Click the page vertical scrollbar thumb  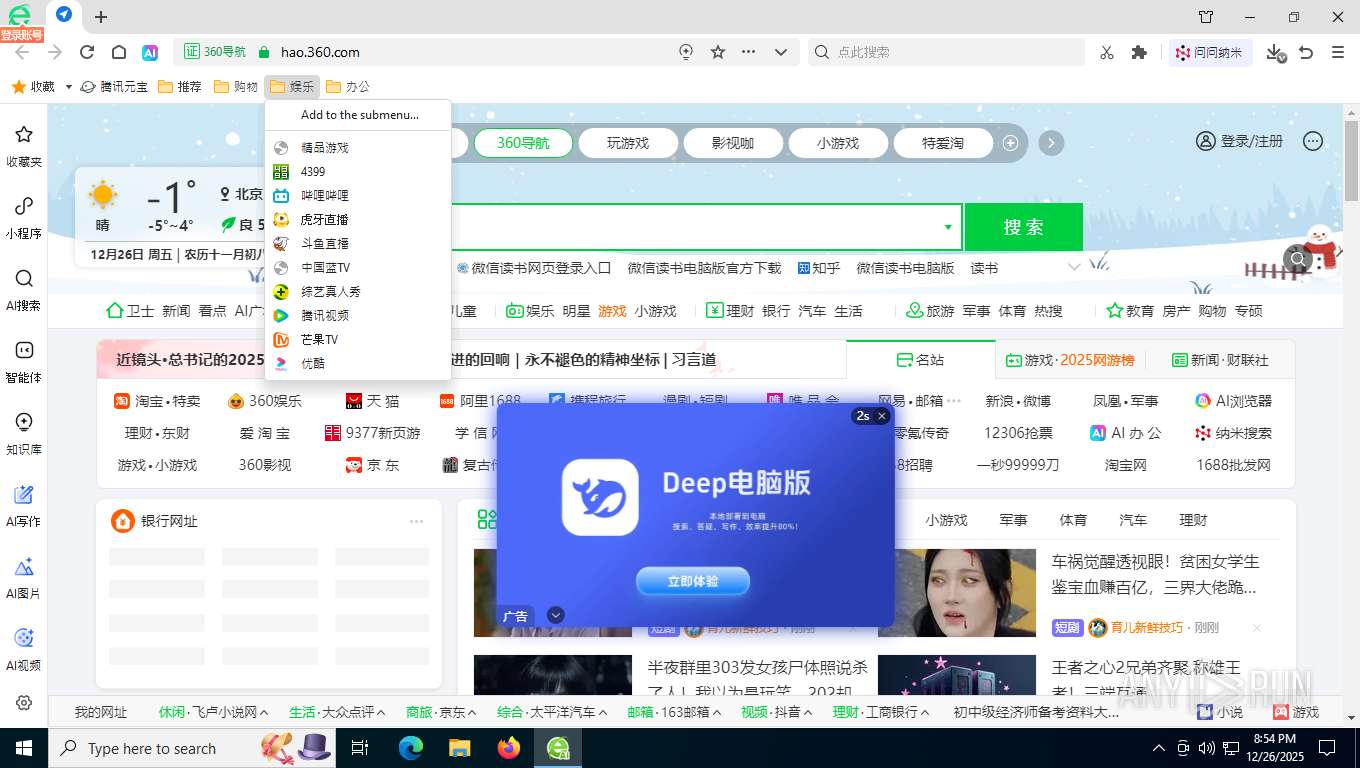pos(1351,160)
